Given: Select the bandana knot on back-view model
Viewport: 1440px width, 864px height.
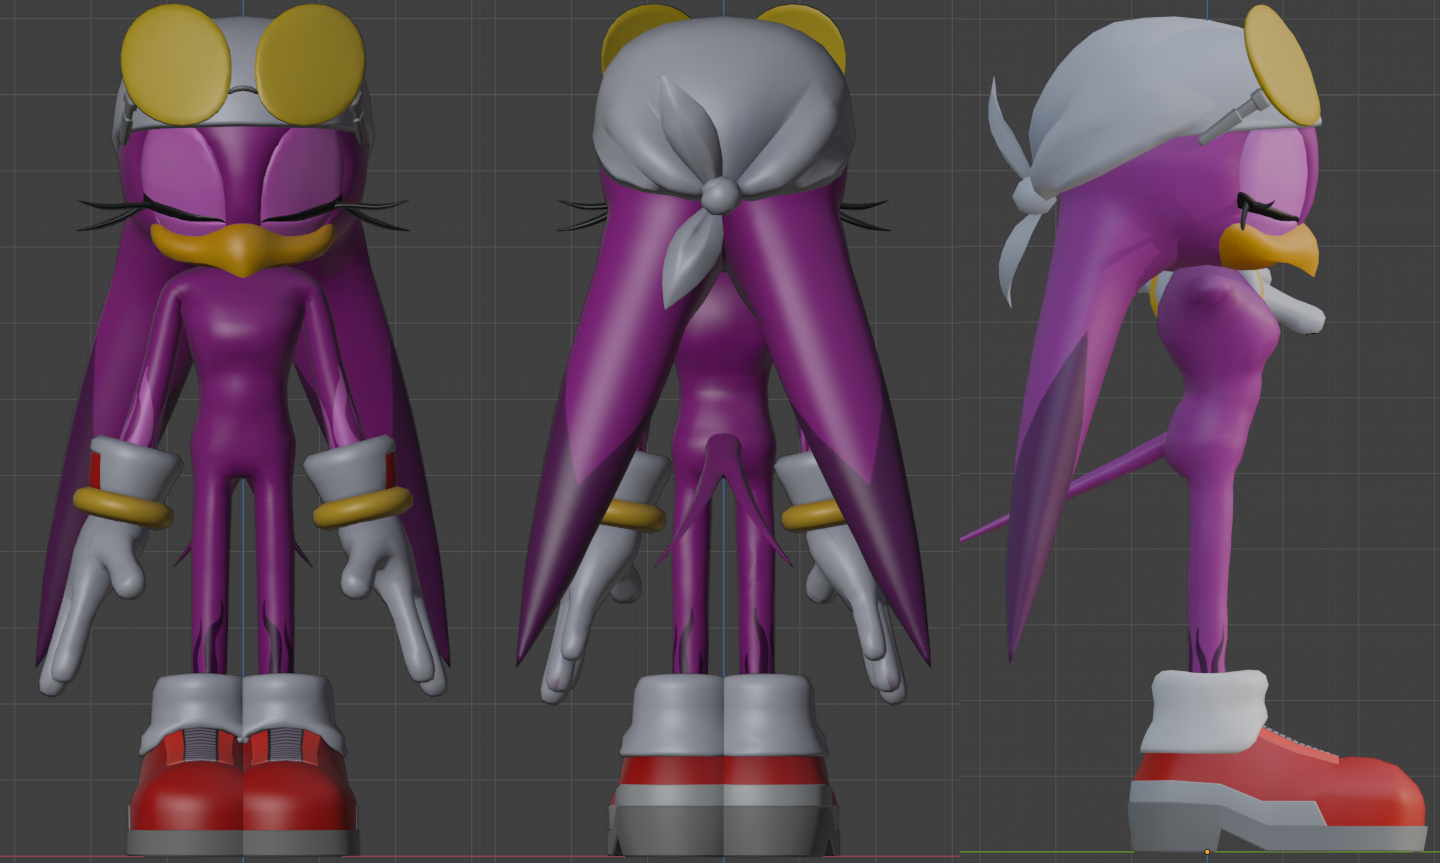Looking at the screenshot, I should click(718, 194).
